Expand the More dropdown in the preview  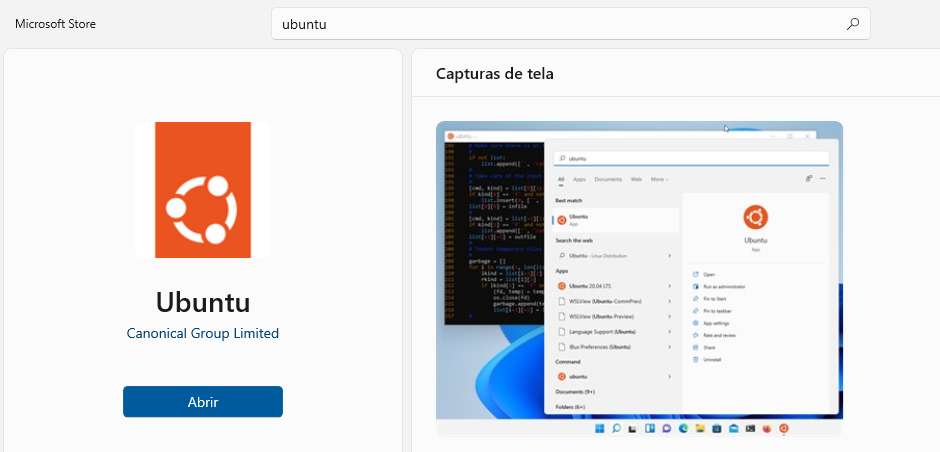[x=658, y=179]
